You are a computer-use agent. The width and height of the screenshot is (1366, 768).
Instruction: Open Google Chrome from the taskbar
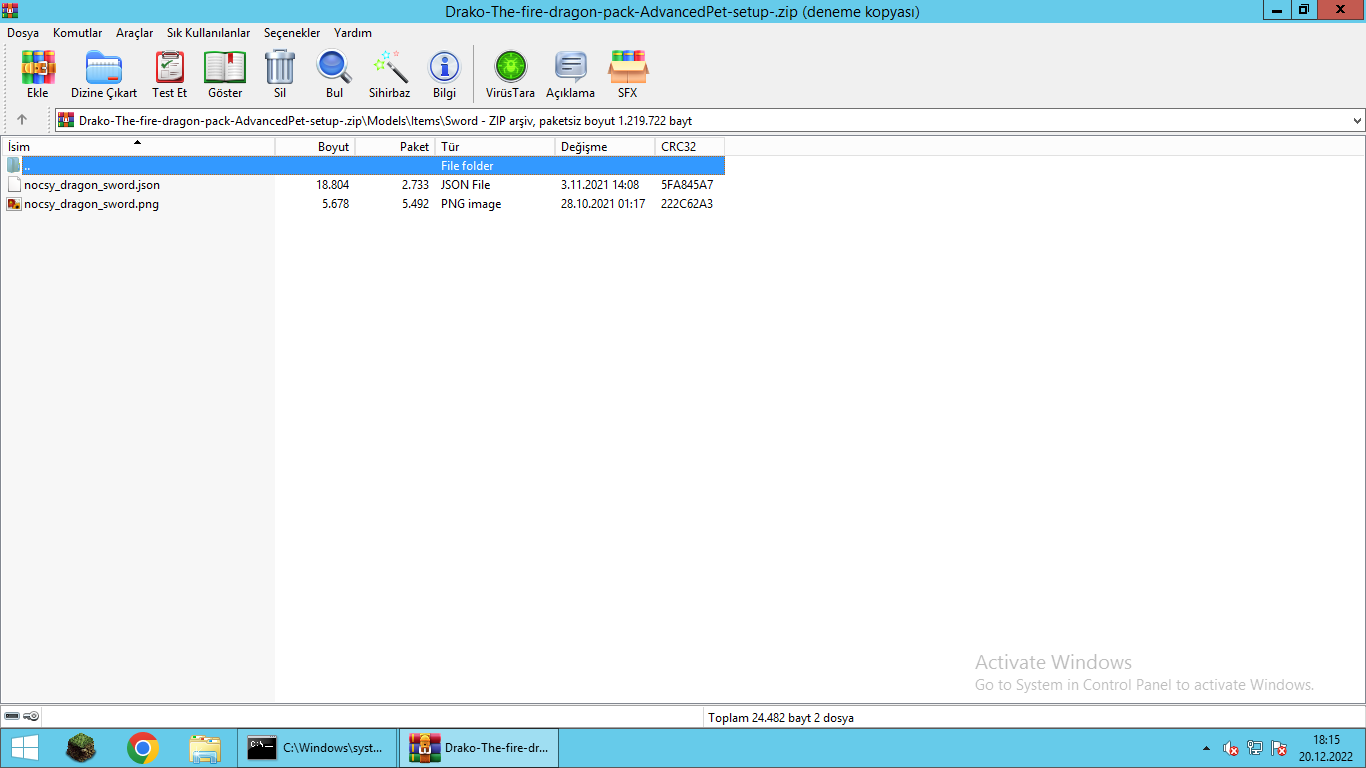[143, 748]
